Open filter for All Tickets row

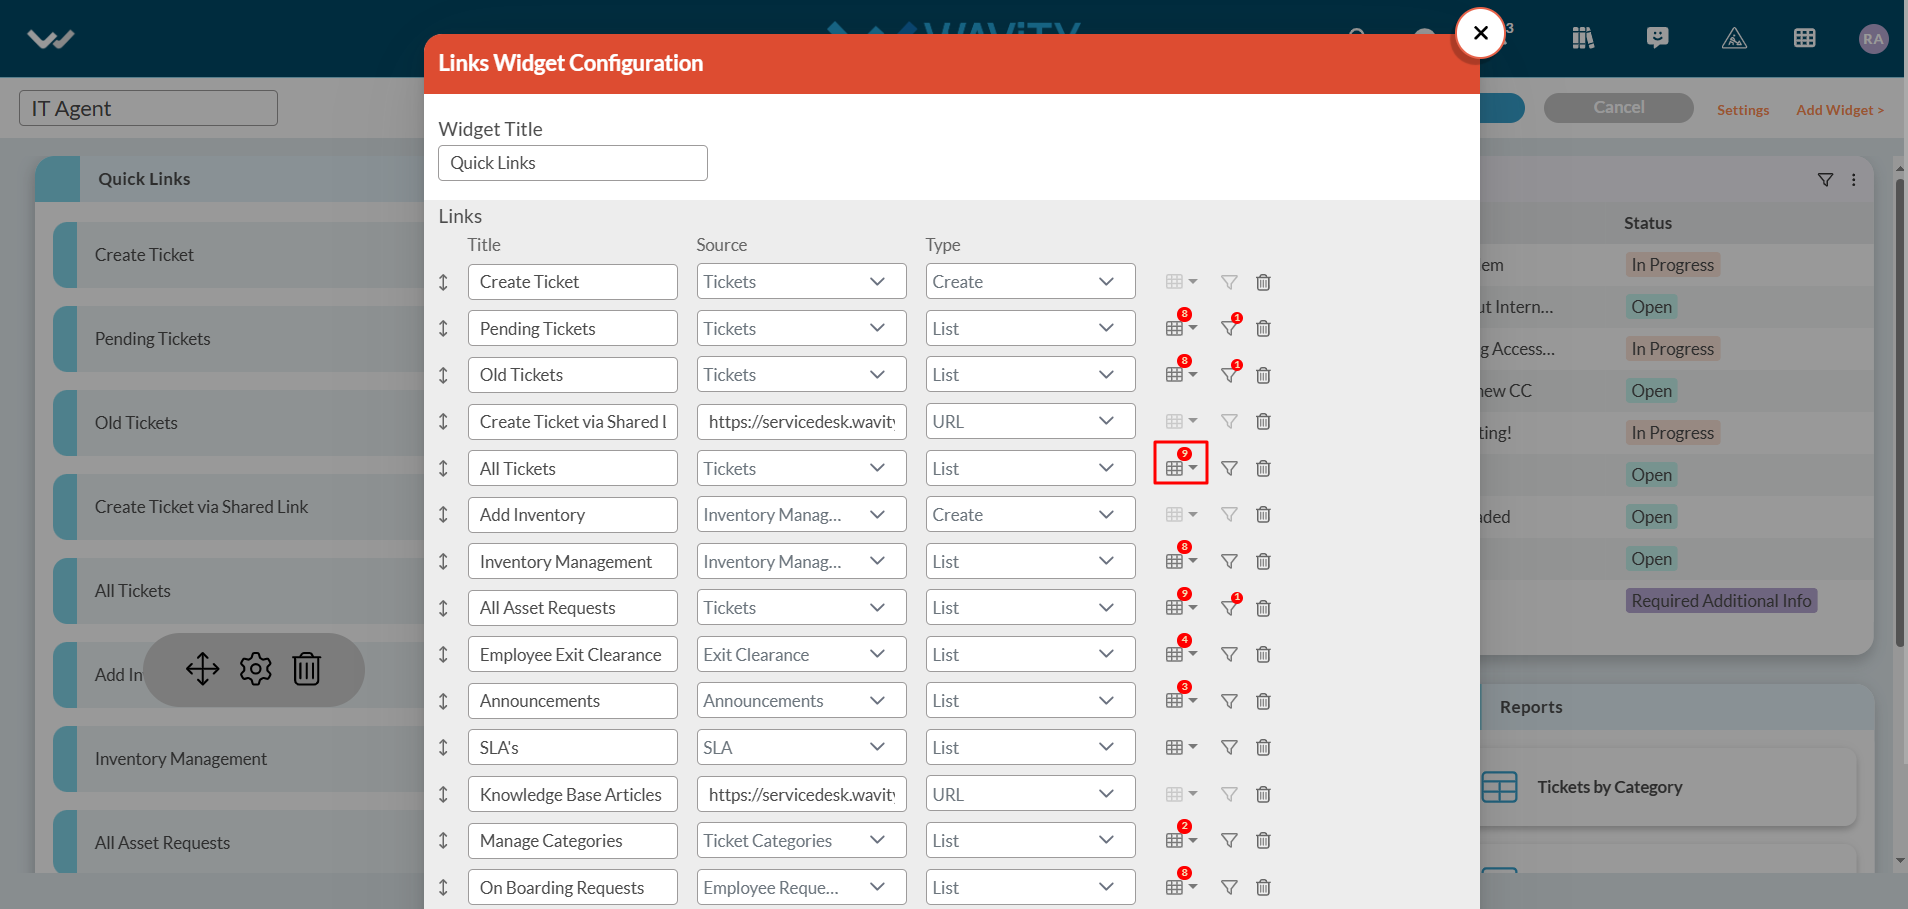(x=1229, y=468)
